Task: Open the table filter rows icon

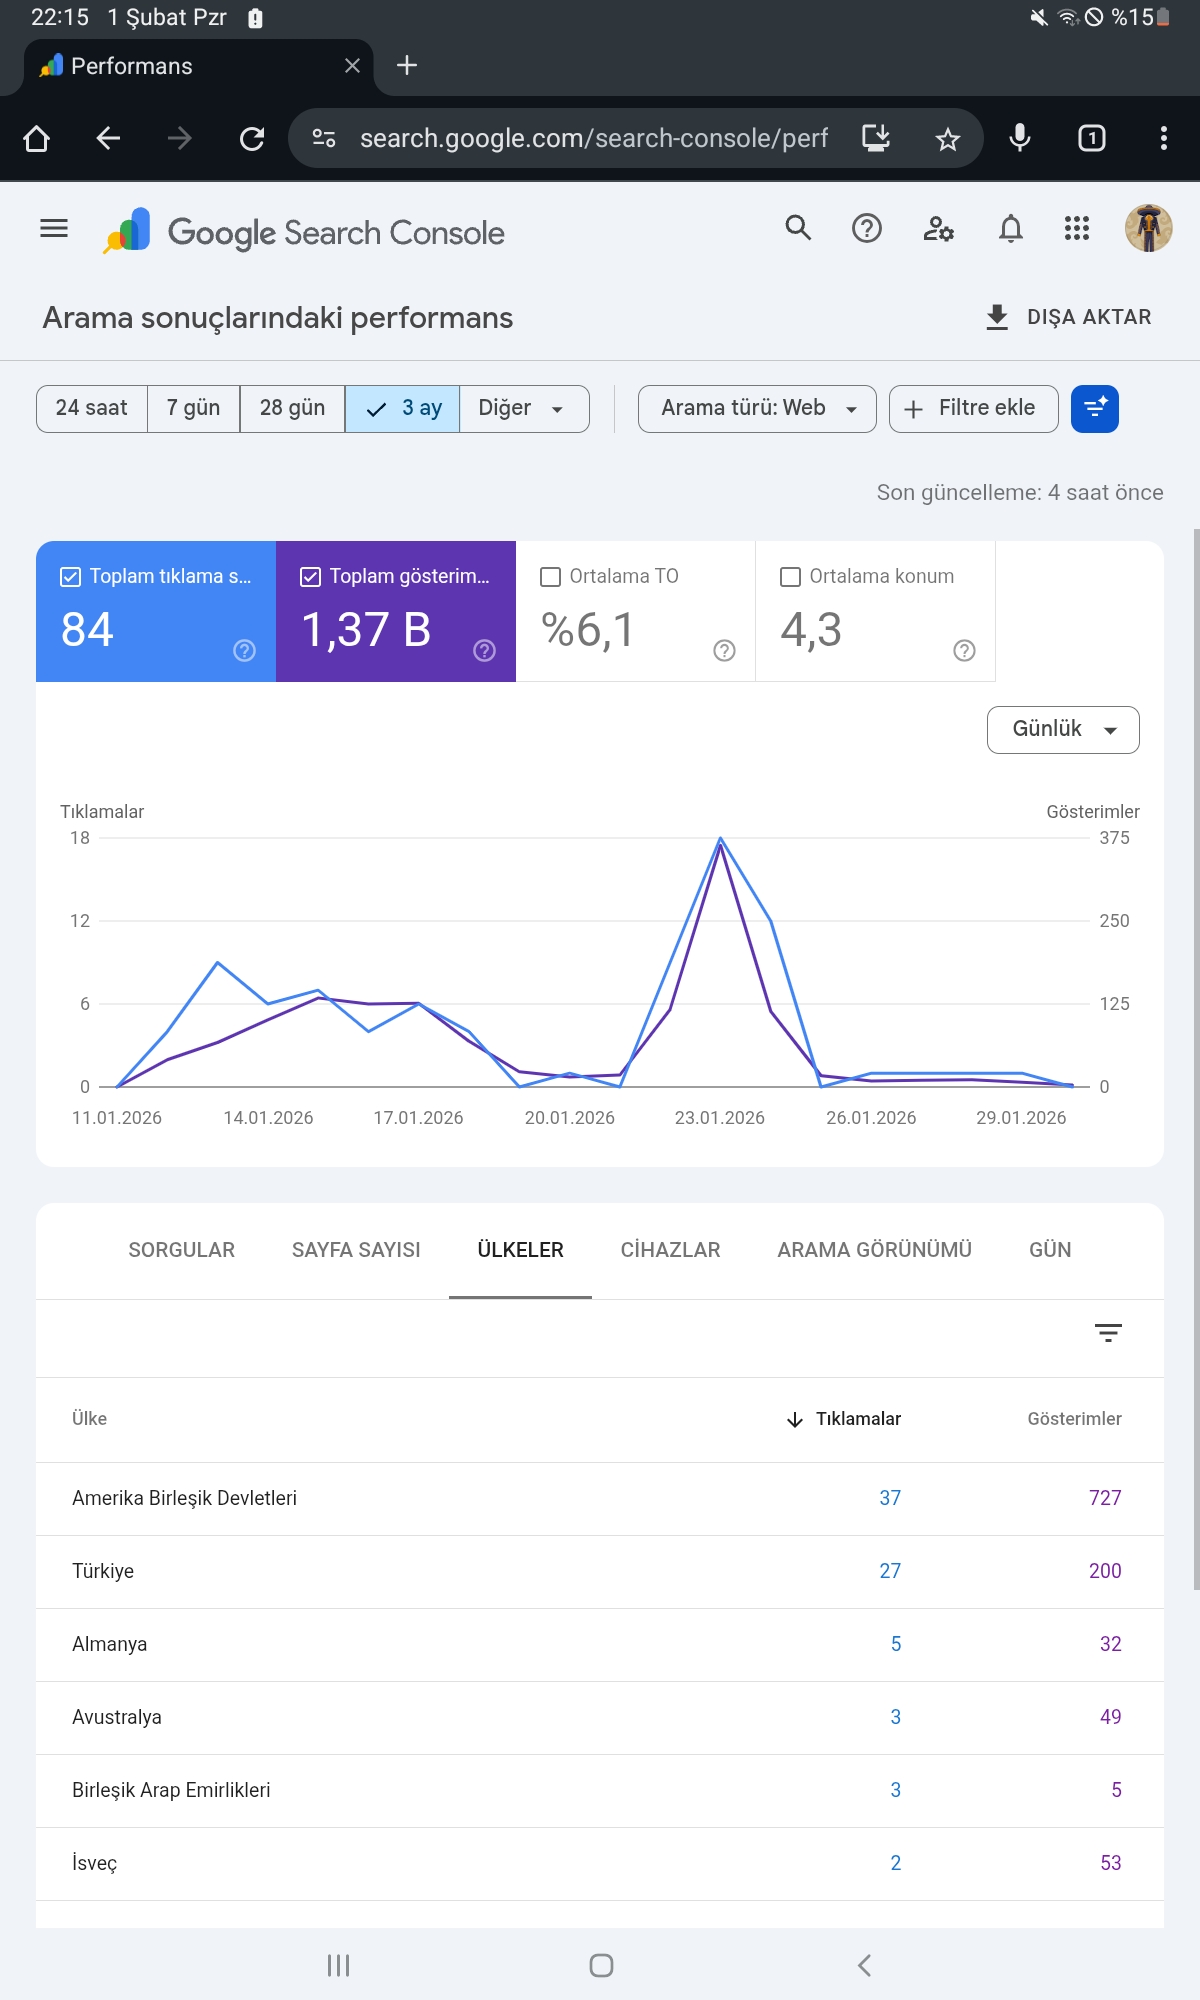Action: (1108, 1332)
